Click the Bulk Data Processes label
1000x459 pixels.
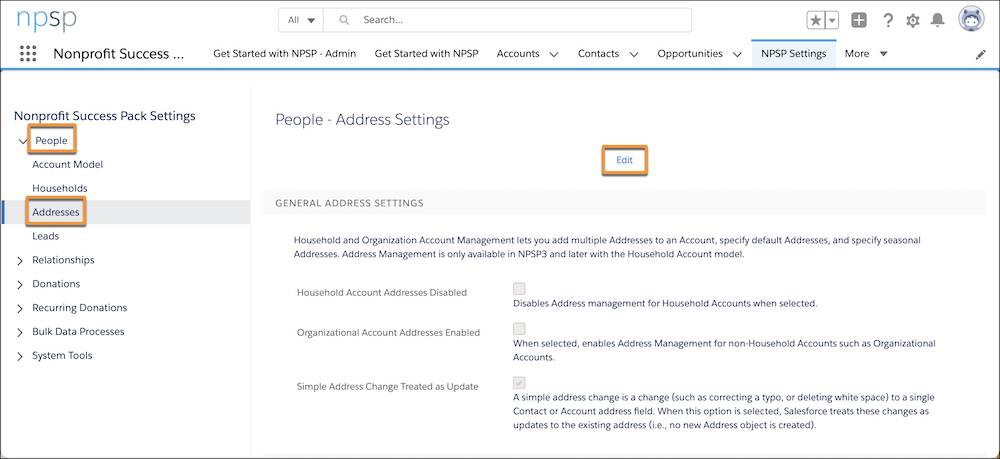coord(78,332)
